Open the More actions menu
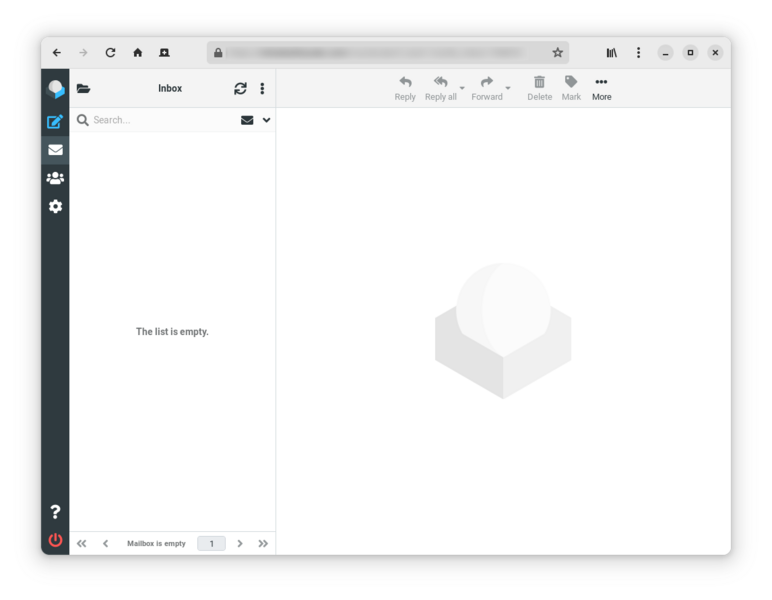Viewport: 772px width, 600px height. coord(602,89)
